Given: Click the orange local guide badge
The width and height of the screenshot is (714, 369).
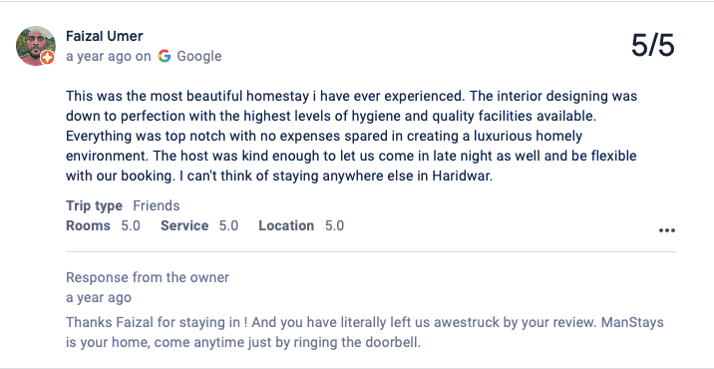Looking at the screenshot, I should (x=47, y=57).
